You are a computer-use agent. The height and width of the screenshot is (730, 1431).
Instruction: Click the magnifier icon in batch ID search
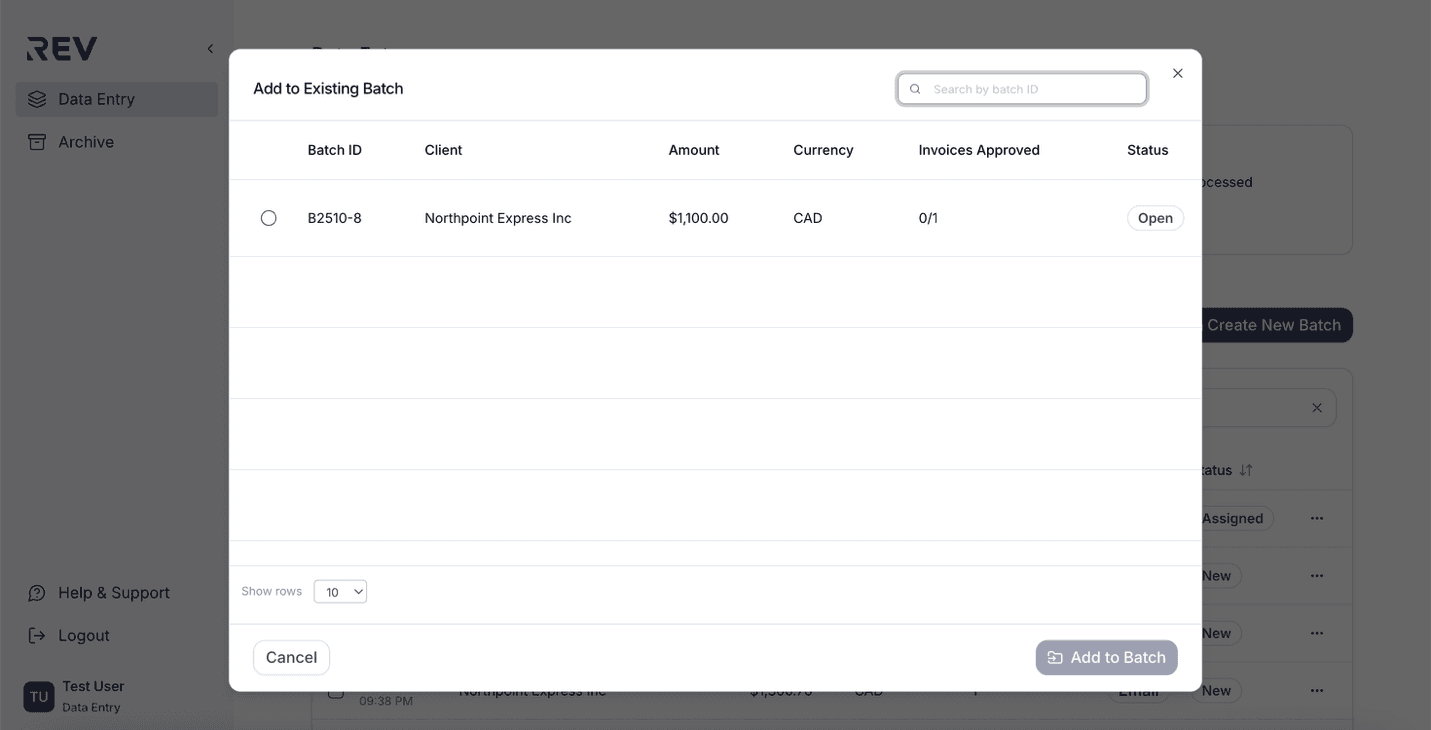point(914,88)
